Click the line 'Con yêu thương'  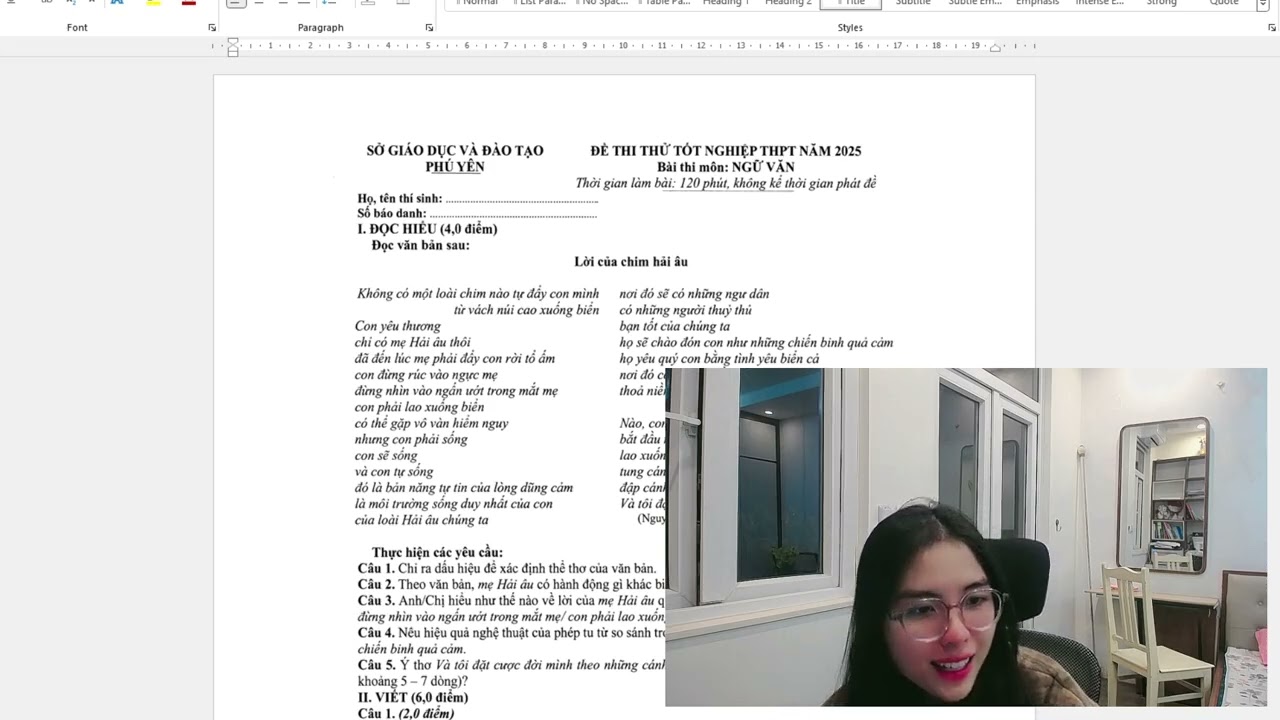coord(398,326)
